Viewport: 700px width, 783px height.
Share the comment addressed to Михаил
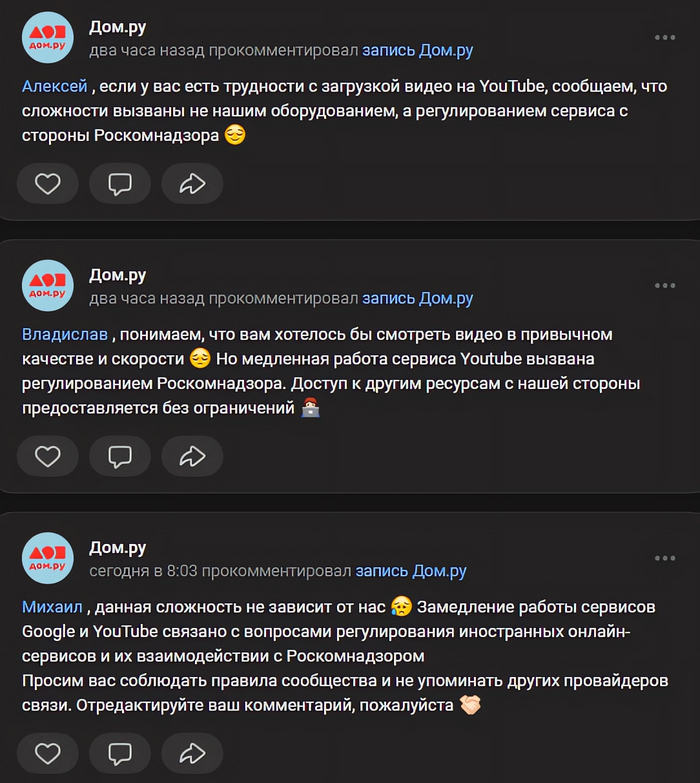click(x=191, y=751)
